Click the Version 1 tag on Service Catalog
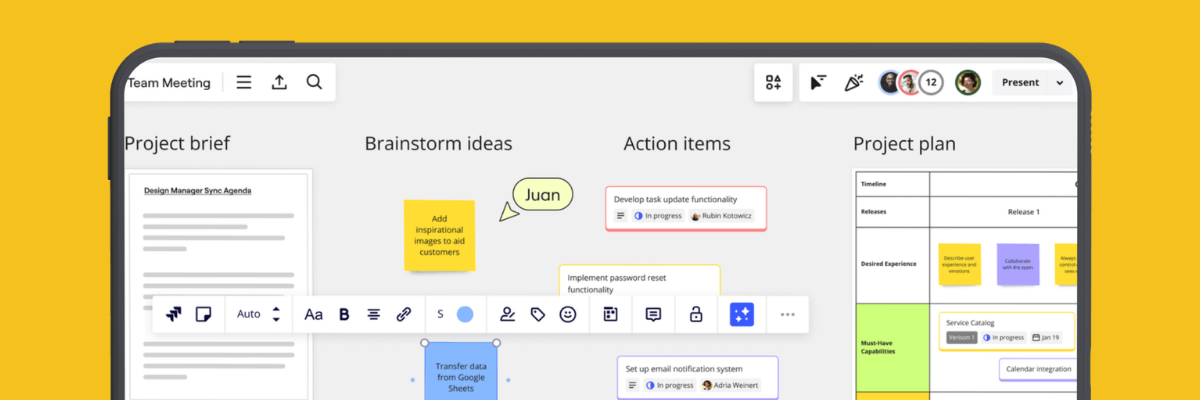This screenshot has height=400, width=1200. point(961,337)
